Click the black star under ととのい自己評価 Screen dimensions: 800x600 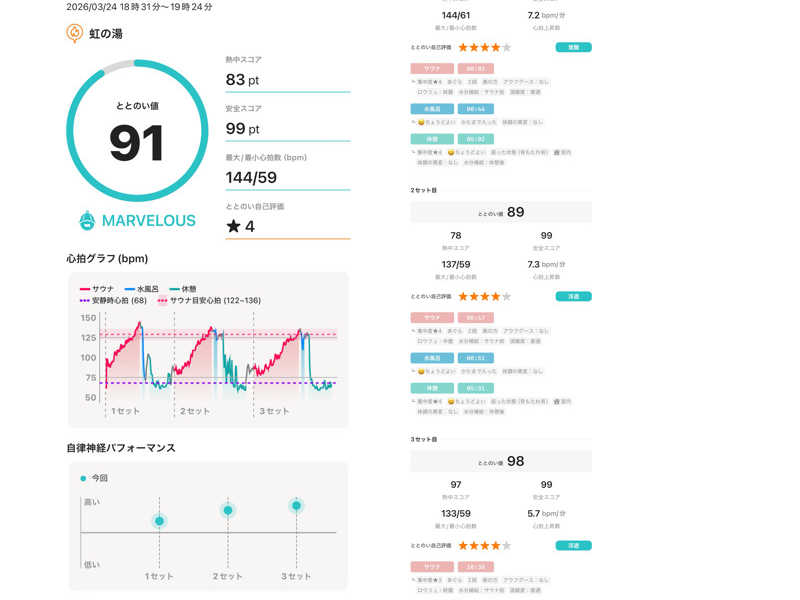pos(233,226)
